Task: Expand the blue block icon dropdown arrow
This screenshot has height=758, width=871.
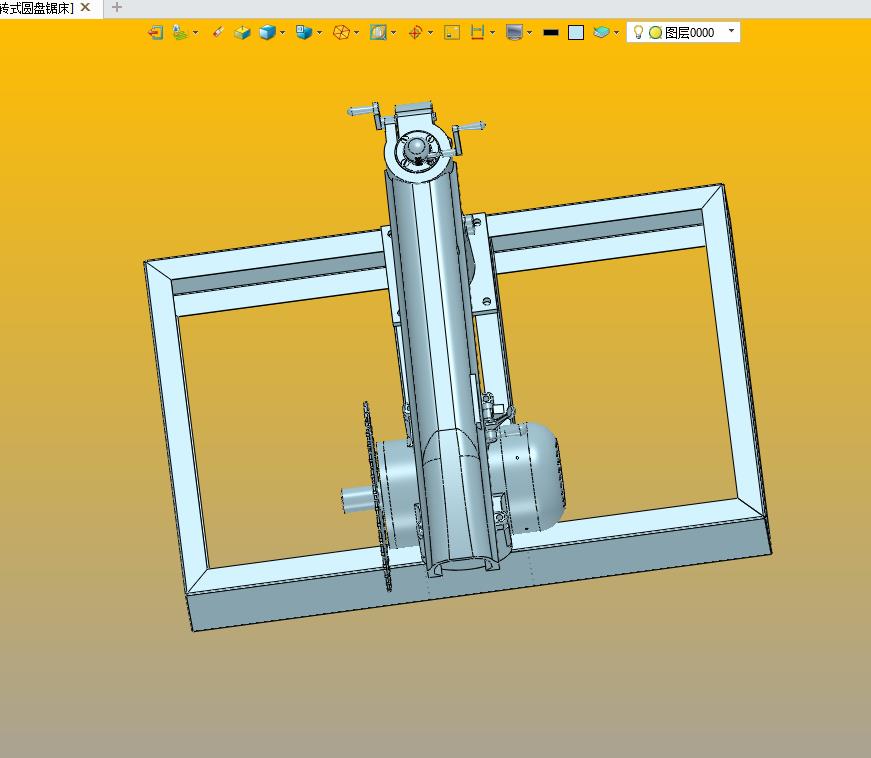Action: (x=319, y=33)
